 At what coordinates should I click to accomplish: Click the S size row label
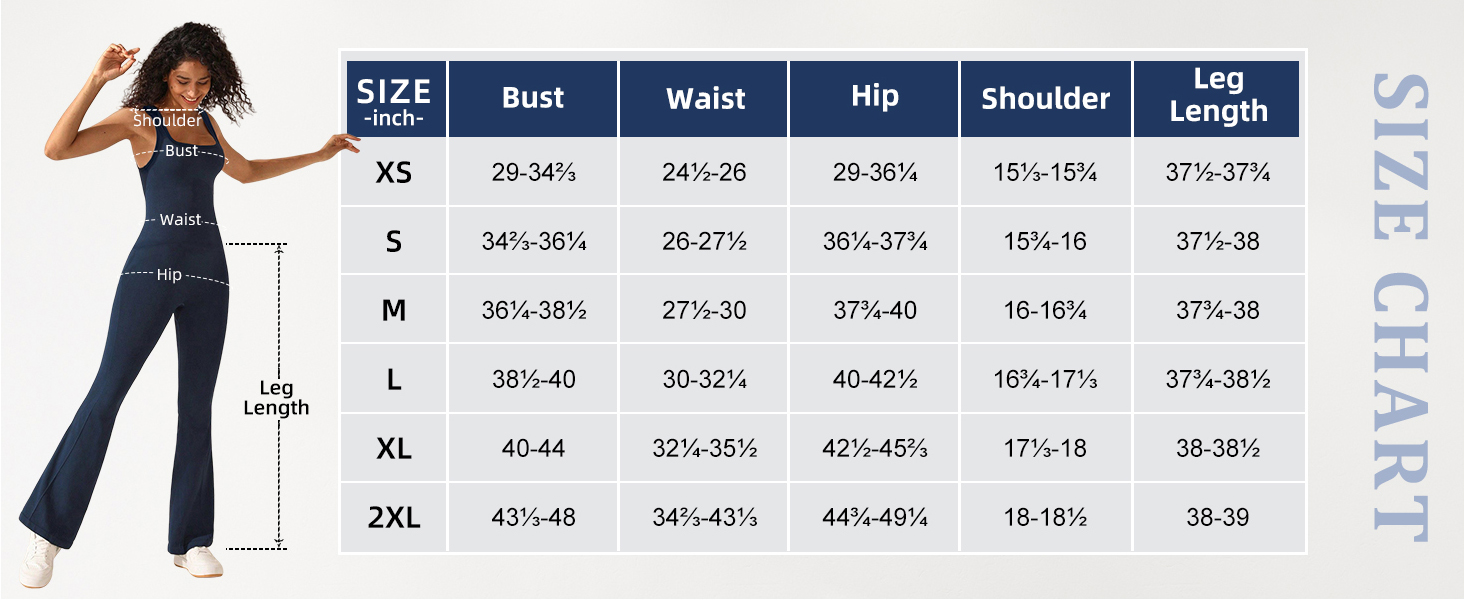394,242
